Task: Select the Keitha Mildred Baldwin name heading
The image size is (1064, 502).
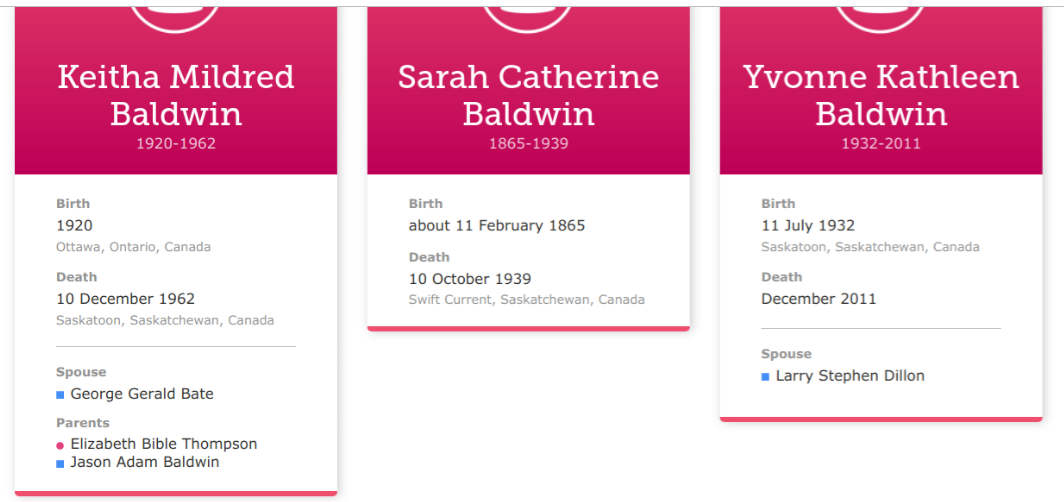Action: [x=176, y=95]
